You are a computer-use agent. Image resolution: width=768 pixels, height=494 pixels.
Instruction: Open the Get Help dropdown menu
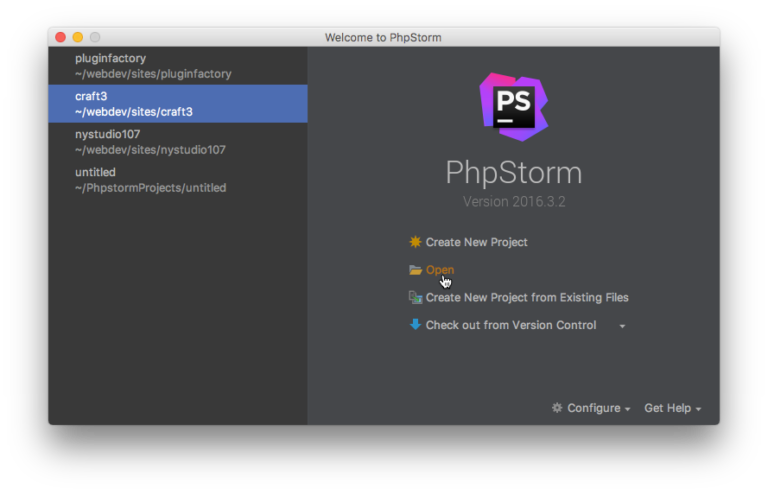(x=672, y=408)
